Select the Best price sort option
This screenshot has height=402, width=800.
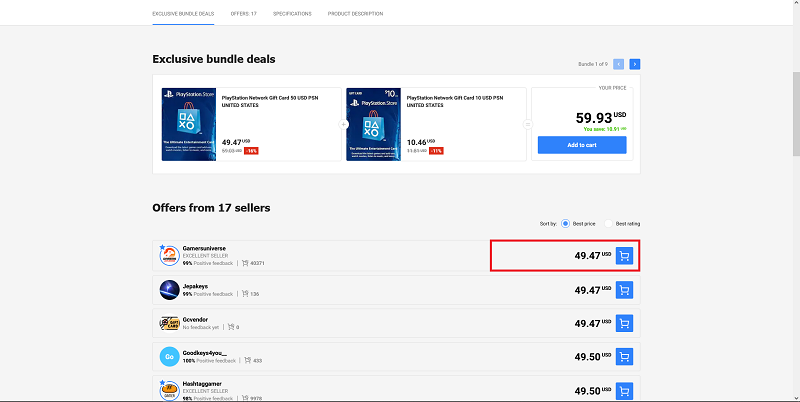(x=566, y=223)
